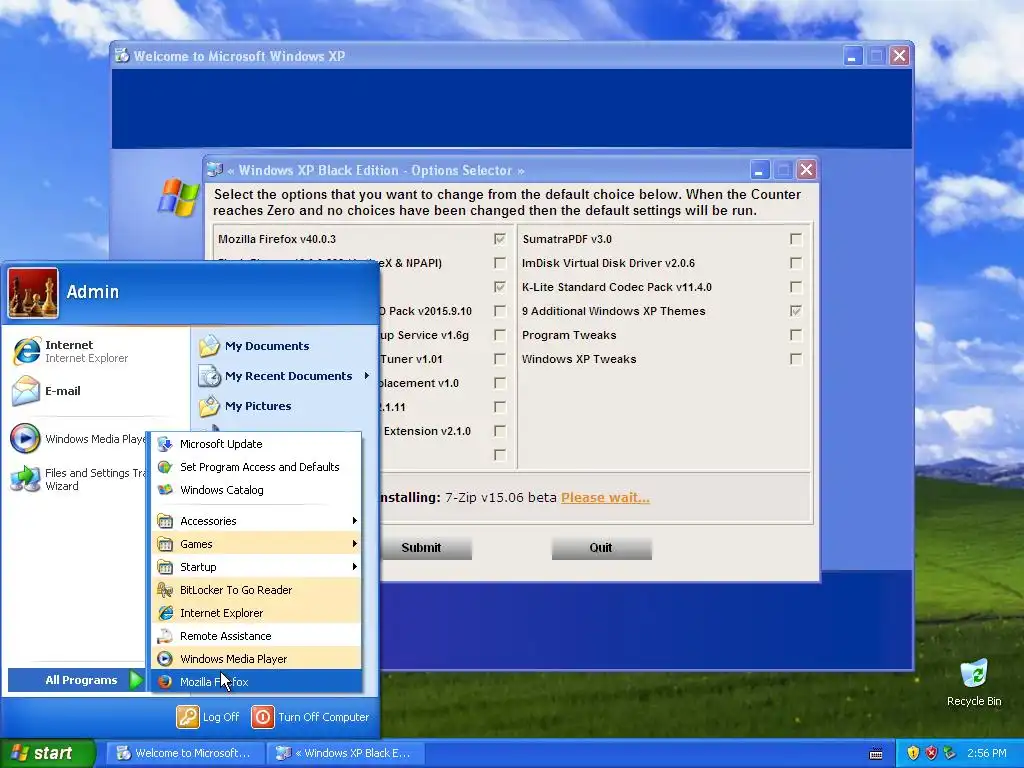Click the Games folder icon
Image resolution: width=1024 pixels, height=768 pixels.
165,544
